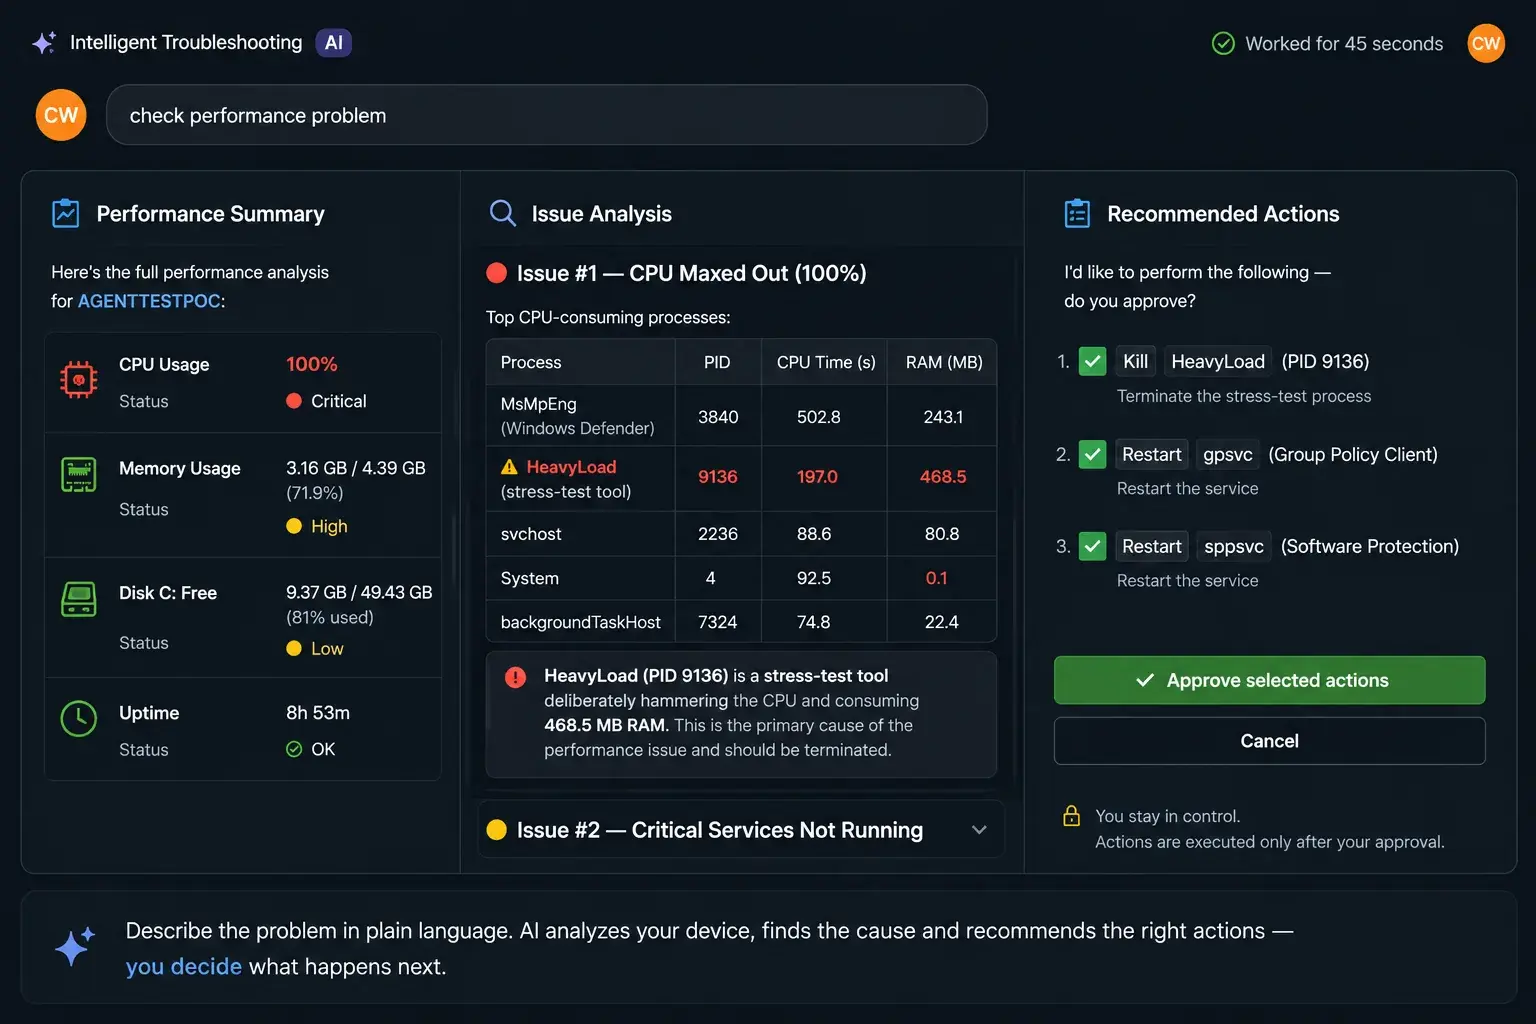Click the Disk C: drive icon
The height and width of the screenshot is (1024, 1536).
click(79, 599)
